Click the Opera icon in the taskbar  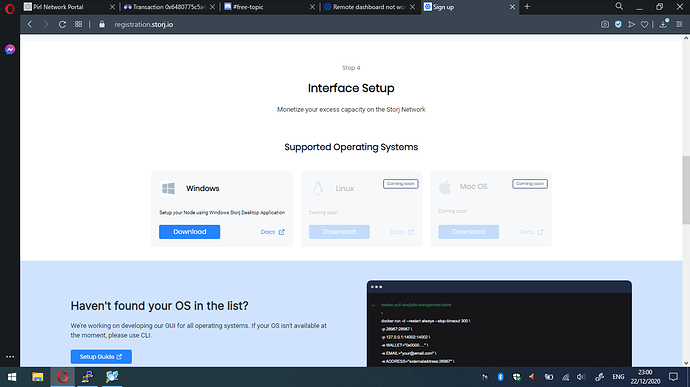point(62,377)
